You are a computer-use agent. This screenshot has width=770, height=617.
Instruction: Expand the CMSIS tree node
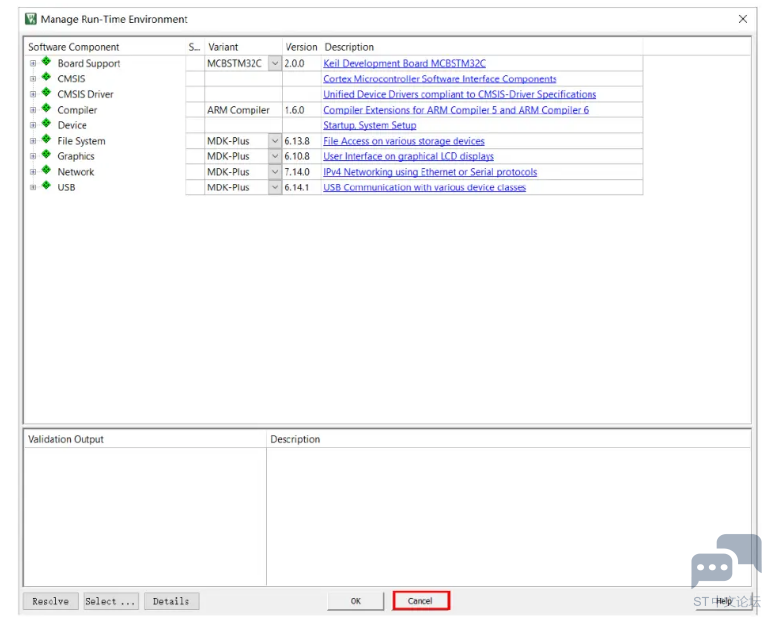click(33, 79)
